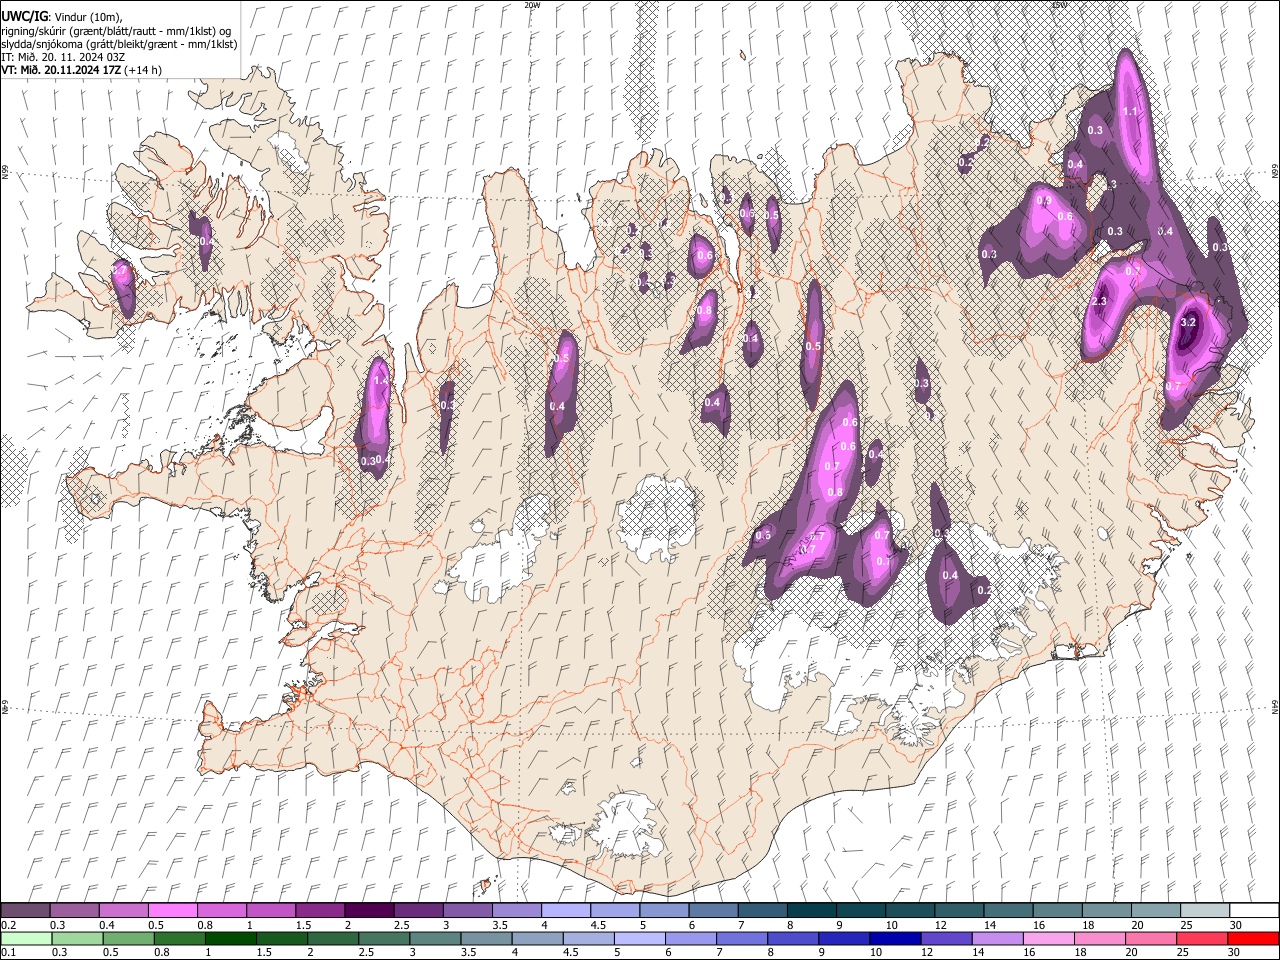Select the '1.1' precipitation label on the map
Viewport: 1280px width, 960px height.
[1130, 111]
